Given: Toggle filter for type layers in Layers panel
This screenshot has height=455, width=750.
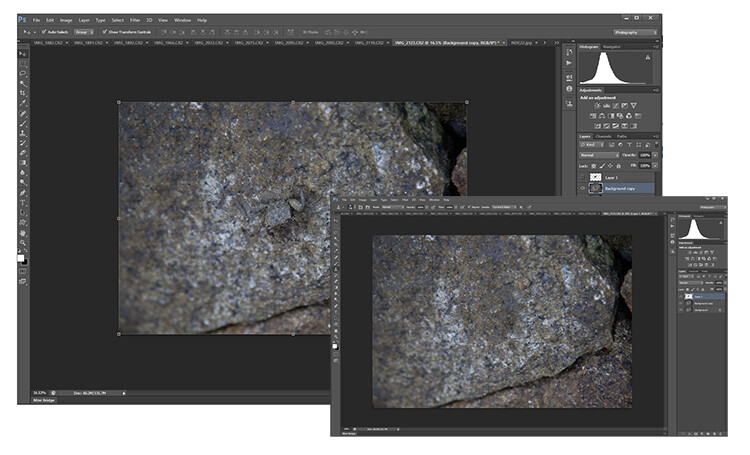Looking at the screenshot, I should (x=629, y=144).
